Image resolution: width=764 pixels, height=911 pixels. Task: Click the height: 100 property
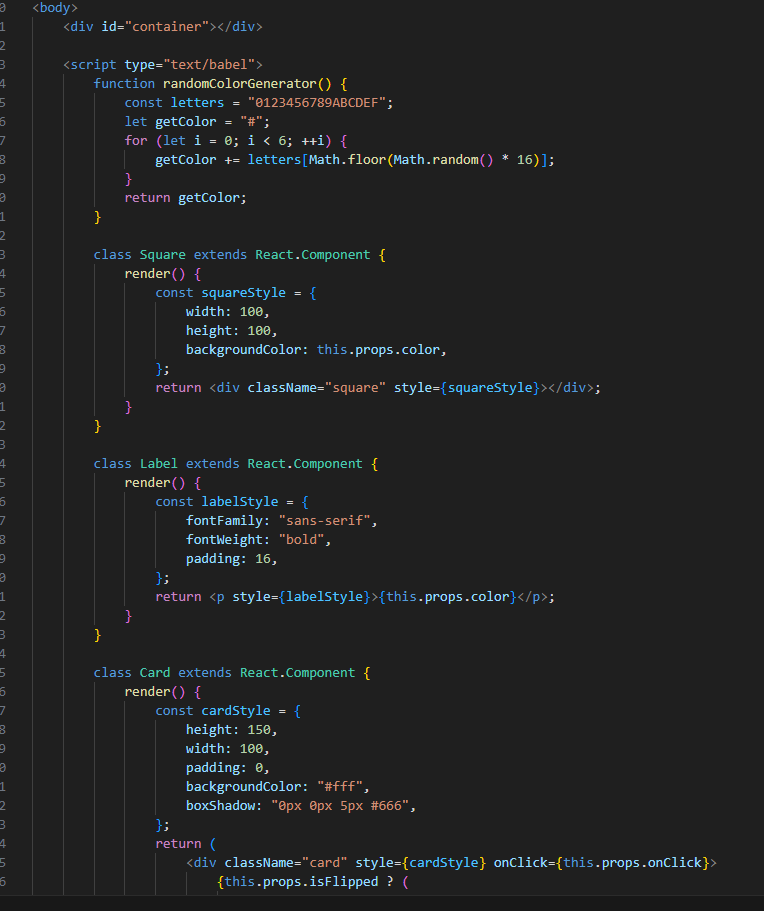pos(228,331)
